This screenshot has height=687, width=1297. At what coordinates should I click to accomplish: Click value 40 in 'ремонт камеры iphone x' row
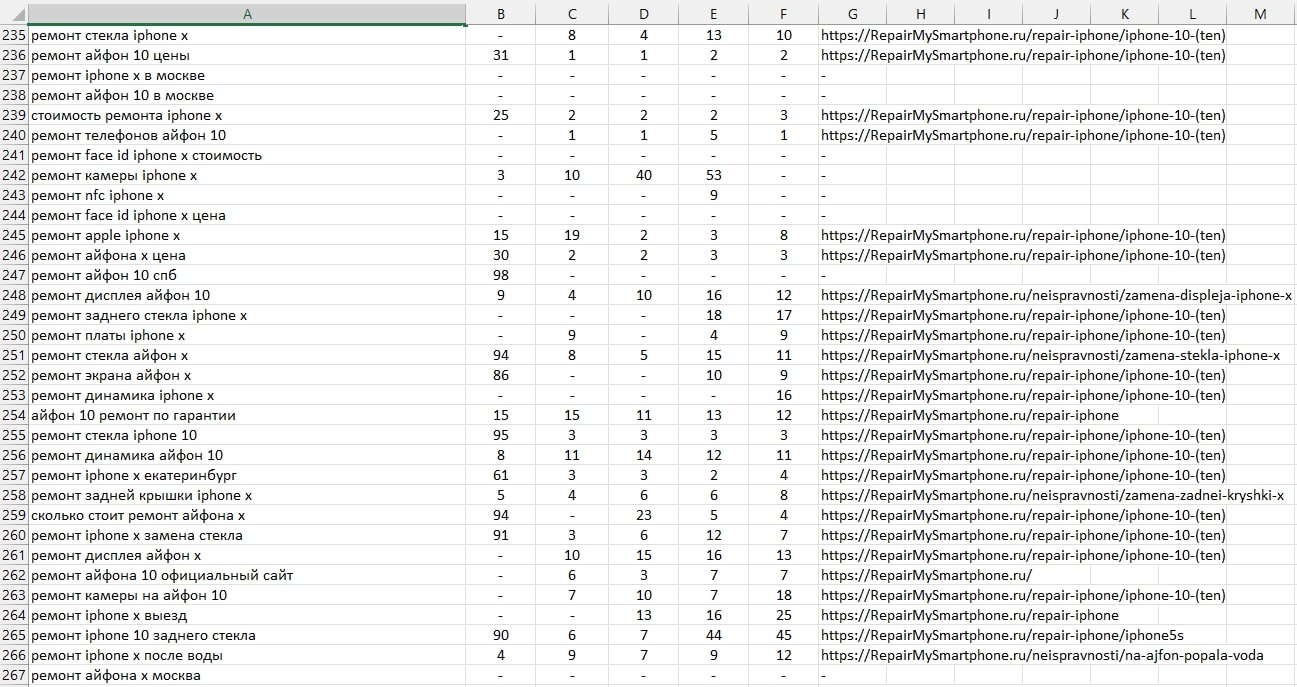pos(643,175)
